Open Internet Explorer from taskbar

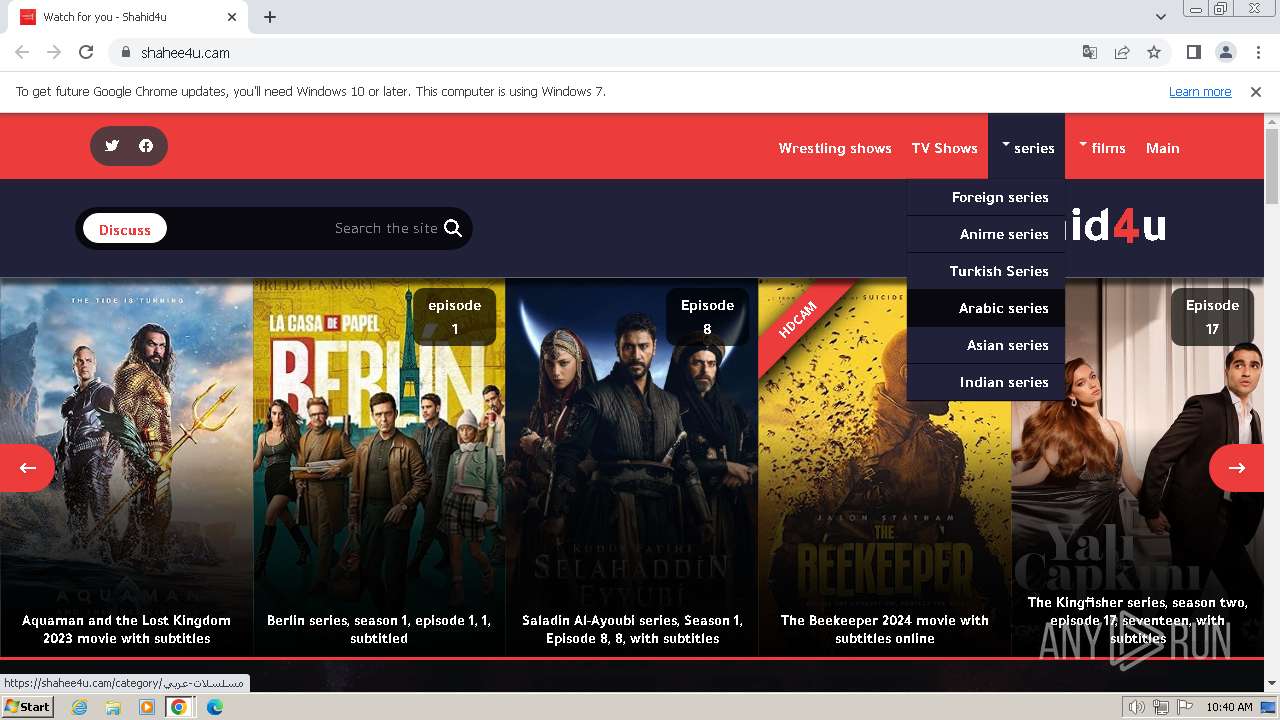pos(79,707)
